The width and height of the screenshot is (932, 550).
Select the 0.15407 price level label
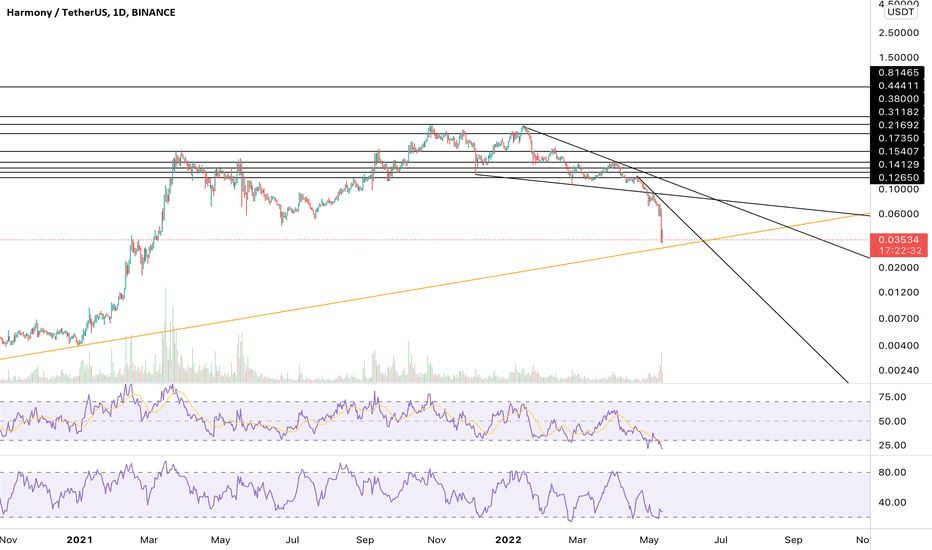point(898,151)
